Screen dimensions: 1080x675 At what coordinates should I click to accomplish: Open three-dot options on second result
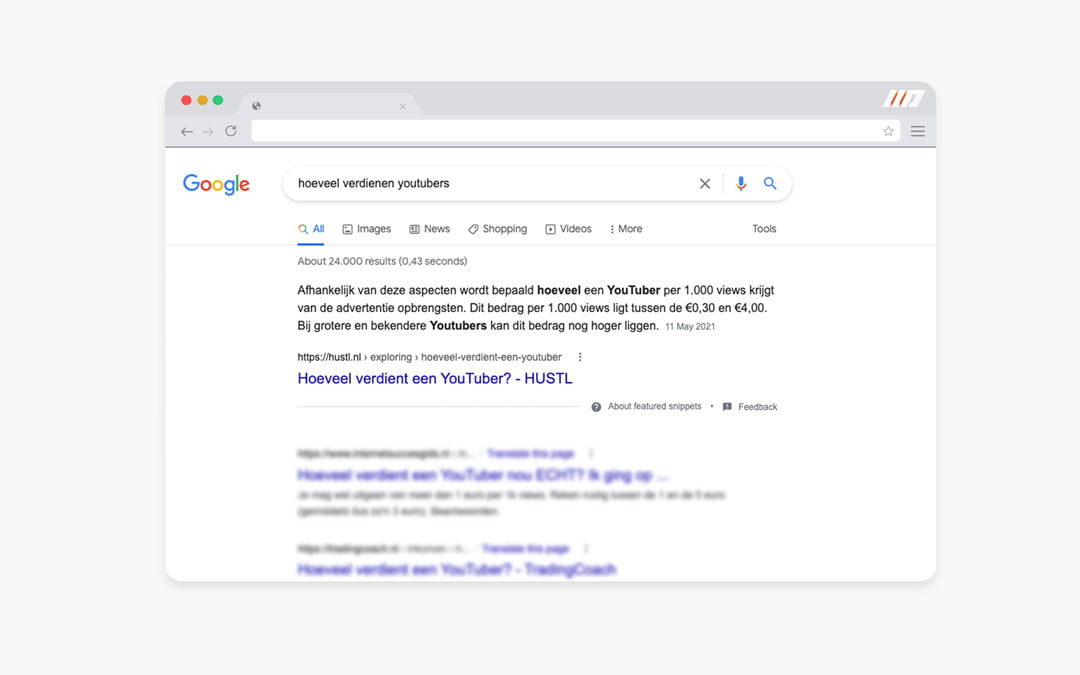point(591,453)
